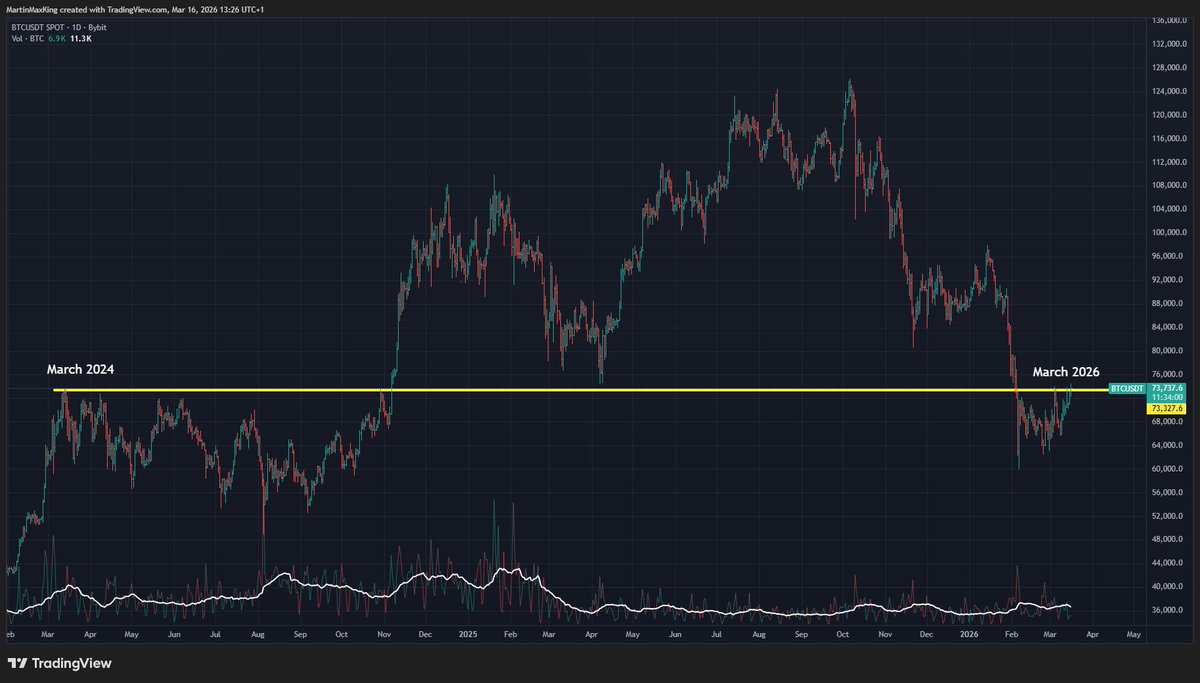Viewport: 1200px width, 683px height.
Task: Click the 120,000.0 price axis label
Action: point(1168,115)
